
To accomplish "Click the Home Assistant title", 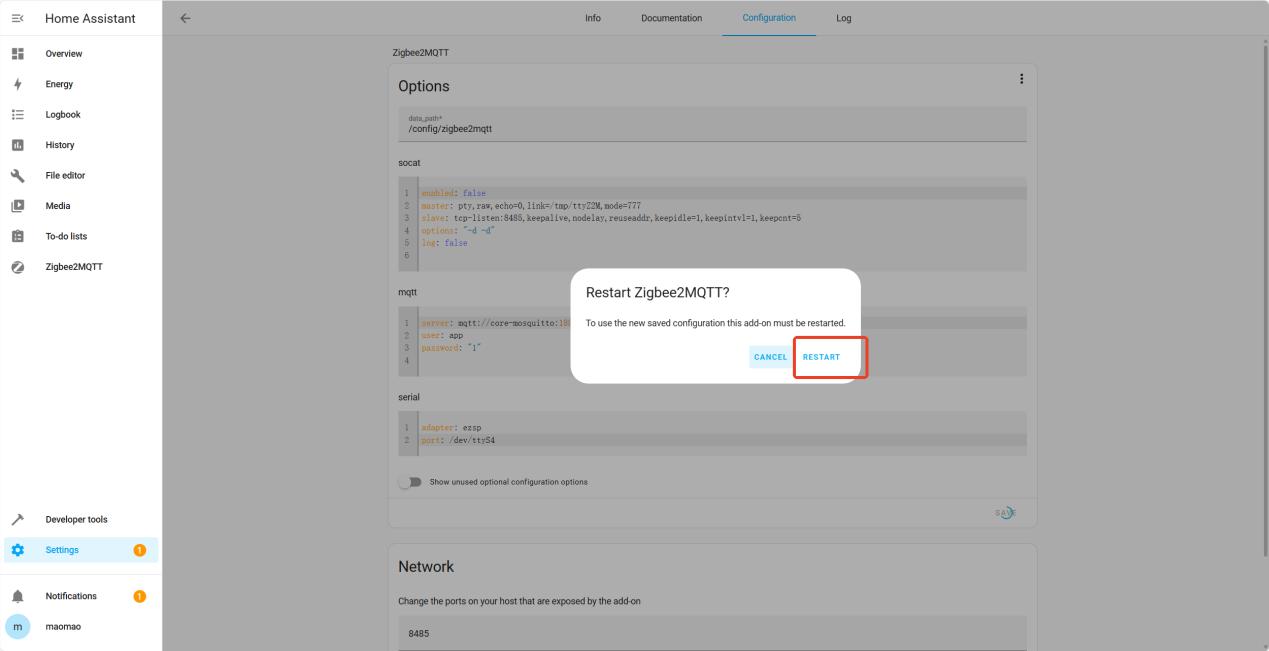I will tap(90, 18).
